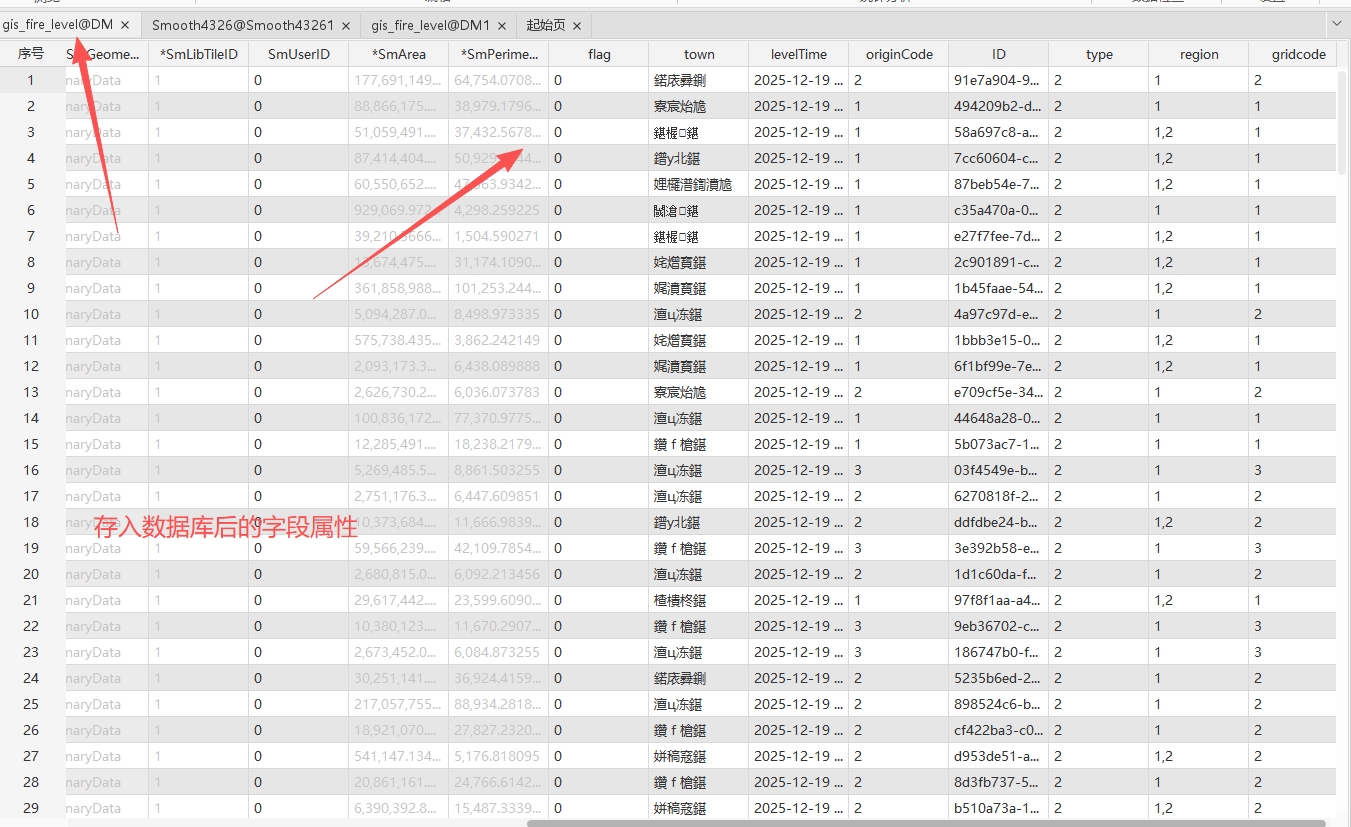Close the gis_fire_level@DM1 tab
Screen dimensions: 1351x827
coord(502,25)
